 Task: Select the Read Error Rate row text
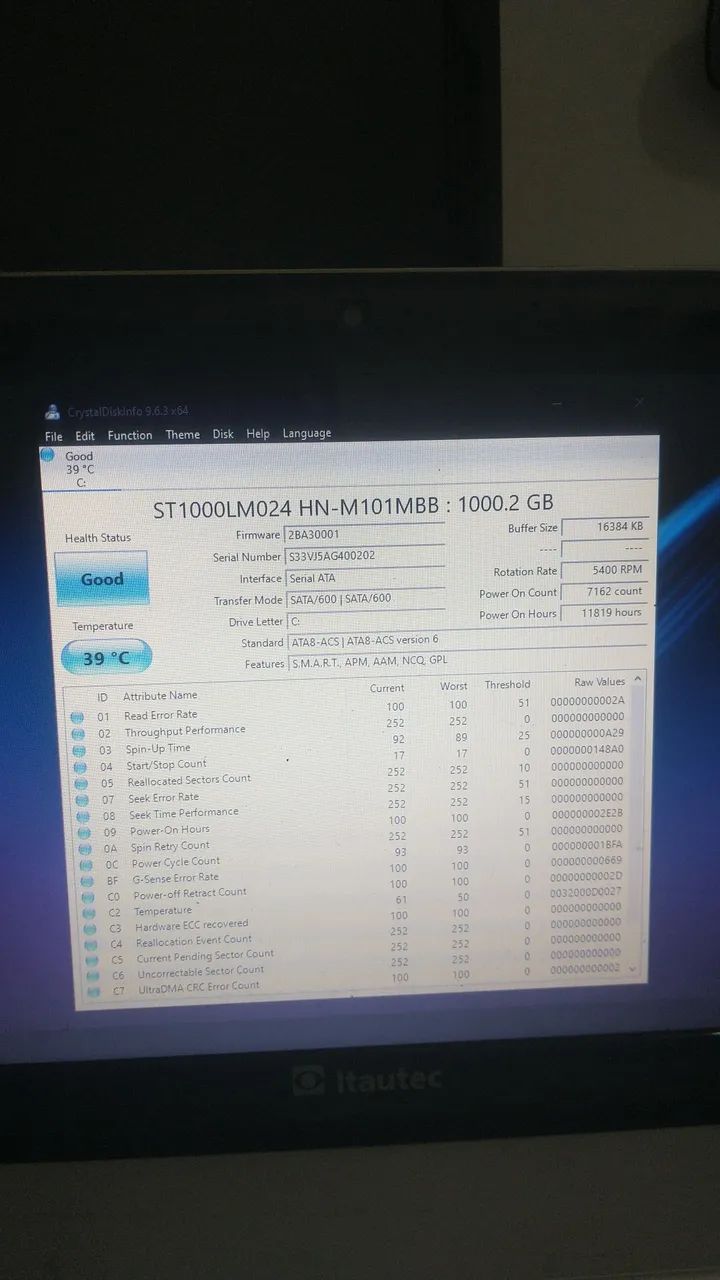(x=160, y=715)
